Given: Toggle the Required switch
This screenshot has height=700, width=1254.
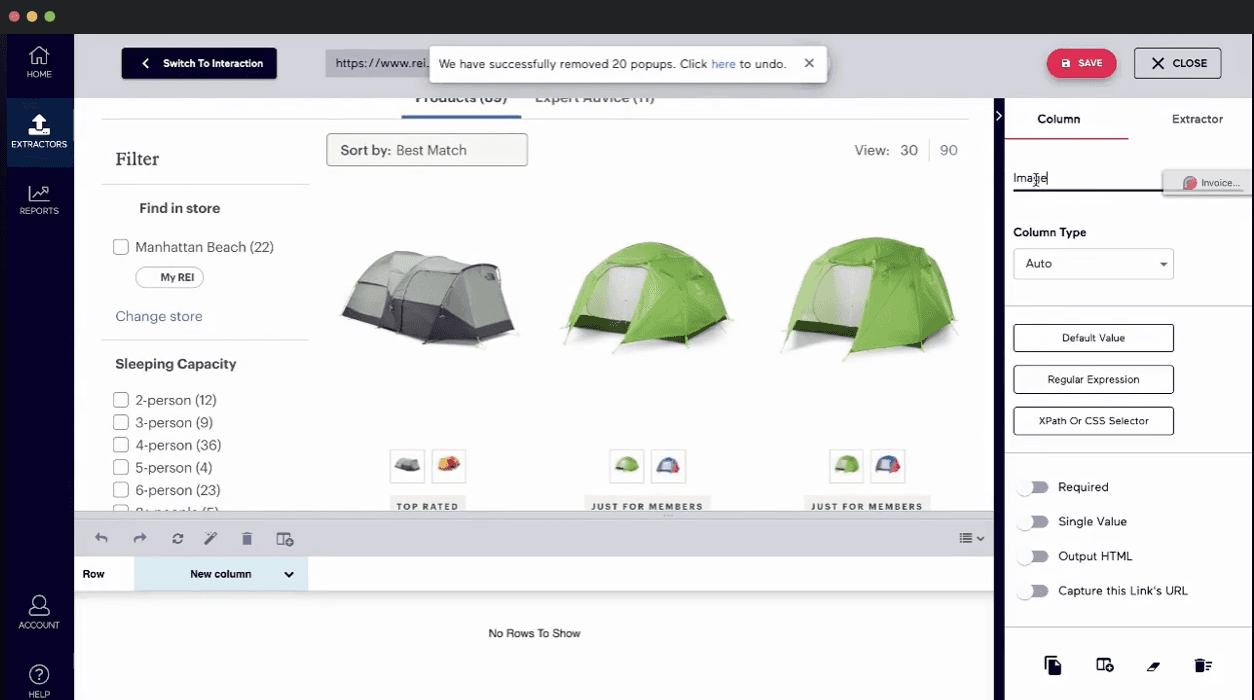Looking at the screenshot, I should (x=1033, y=487).
